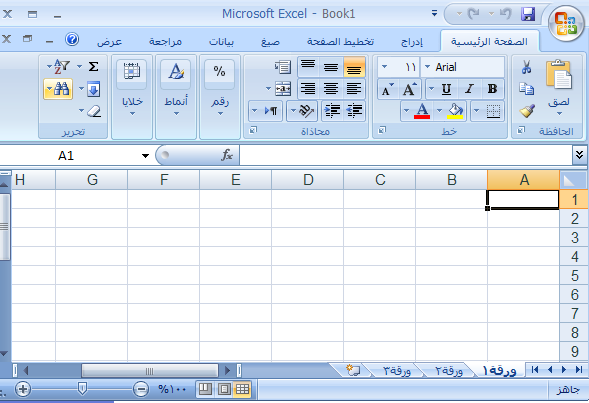This screenshot has width=589, height=403.
Task: Switch to Page Break Preview in status bar
Action: point(205,389)
